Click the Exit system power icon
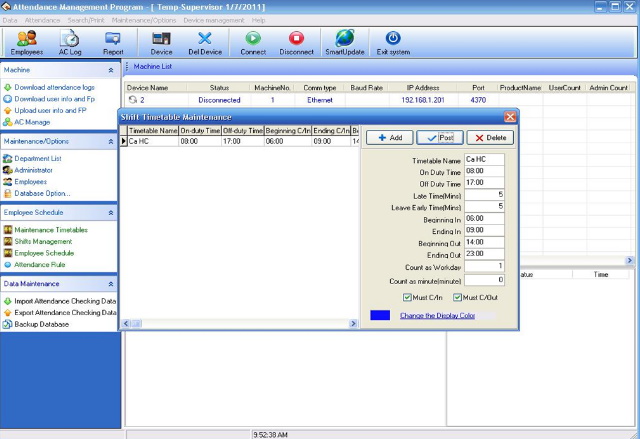Viewport: 640px width, 439px height. click(393, 38)
